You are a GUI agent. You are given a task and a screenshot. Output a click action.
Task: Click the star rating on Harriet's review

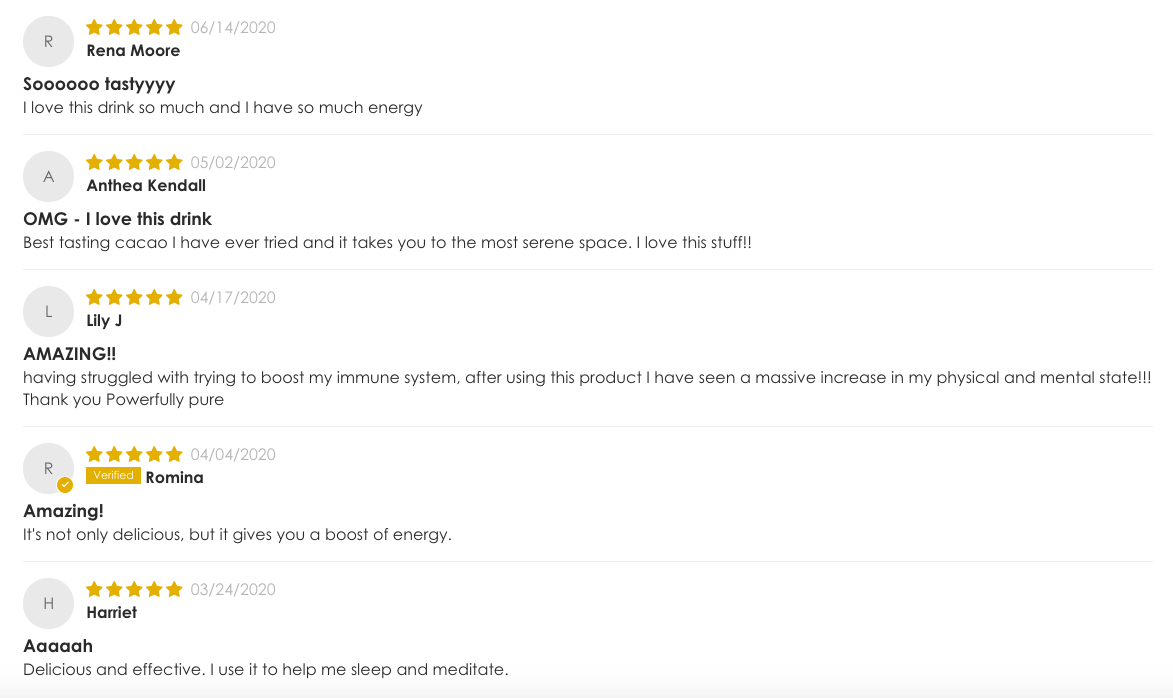pos(134,590)
